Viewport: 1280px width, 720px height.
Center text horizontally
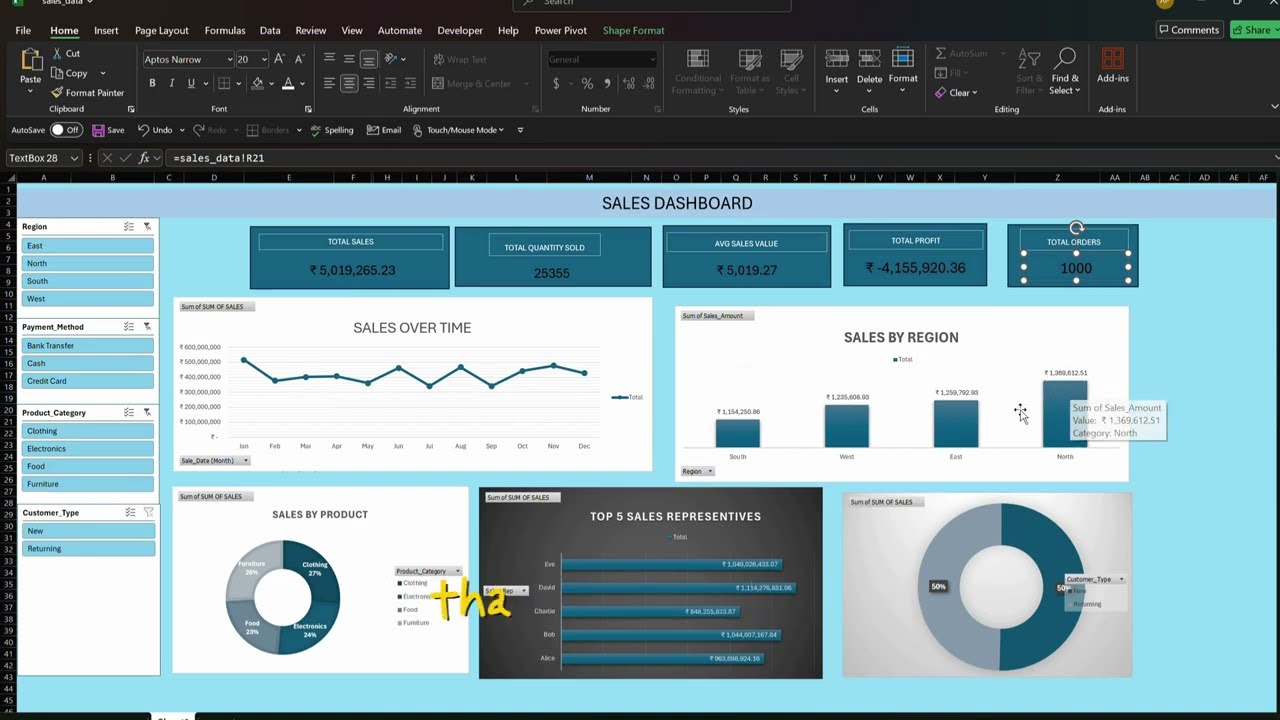tap(349, 83)
